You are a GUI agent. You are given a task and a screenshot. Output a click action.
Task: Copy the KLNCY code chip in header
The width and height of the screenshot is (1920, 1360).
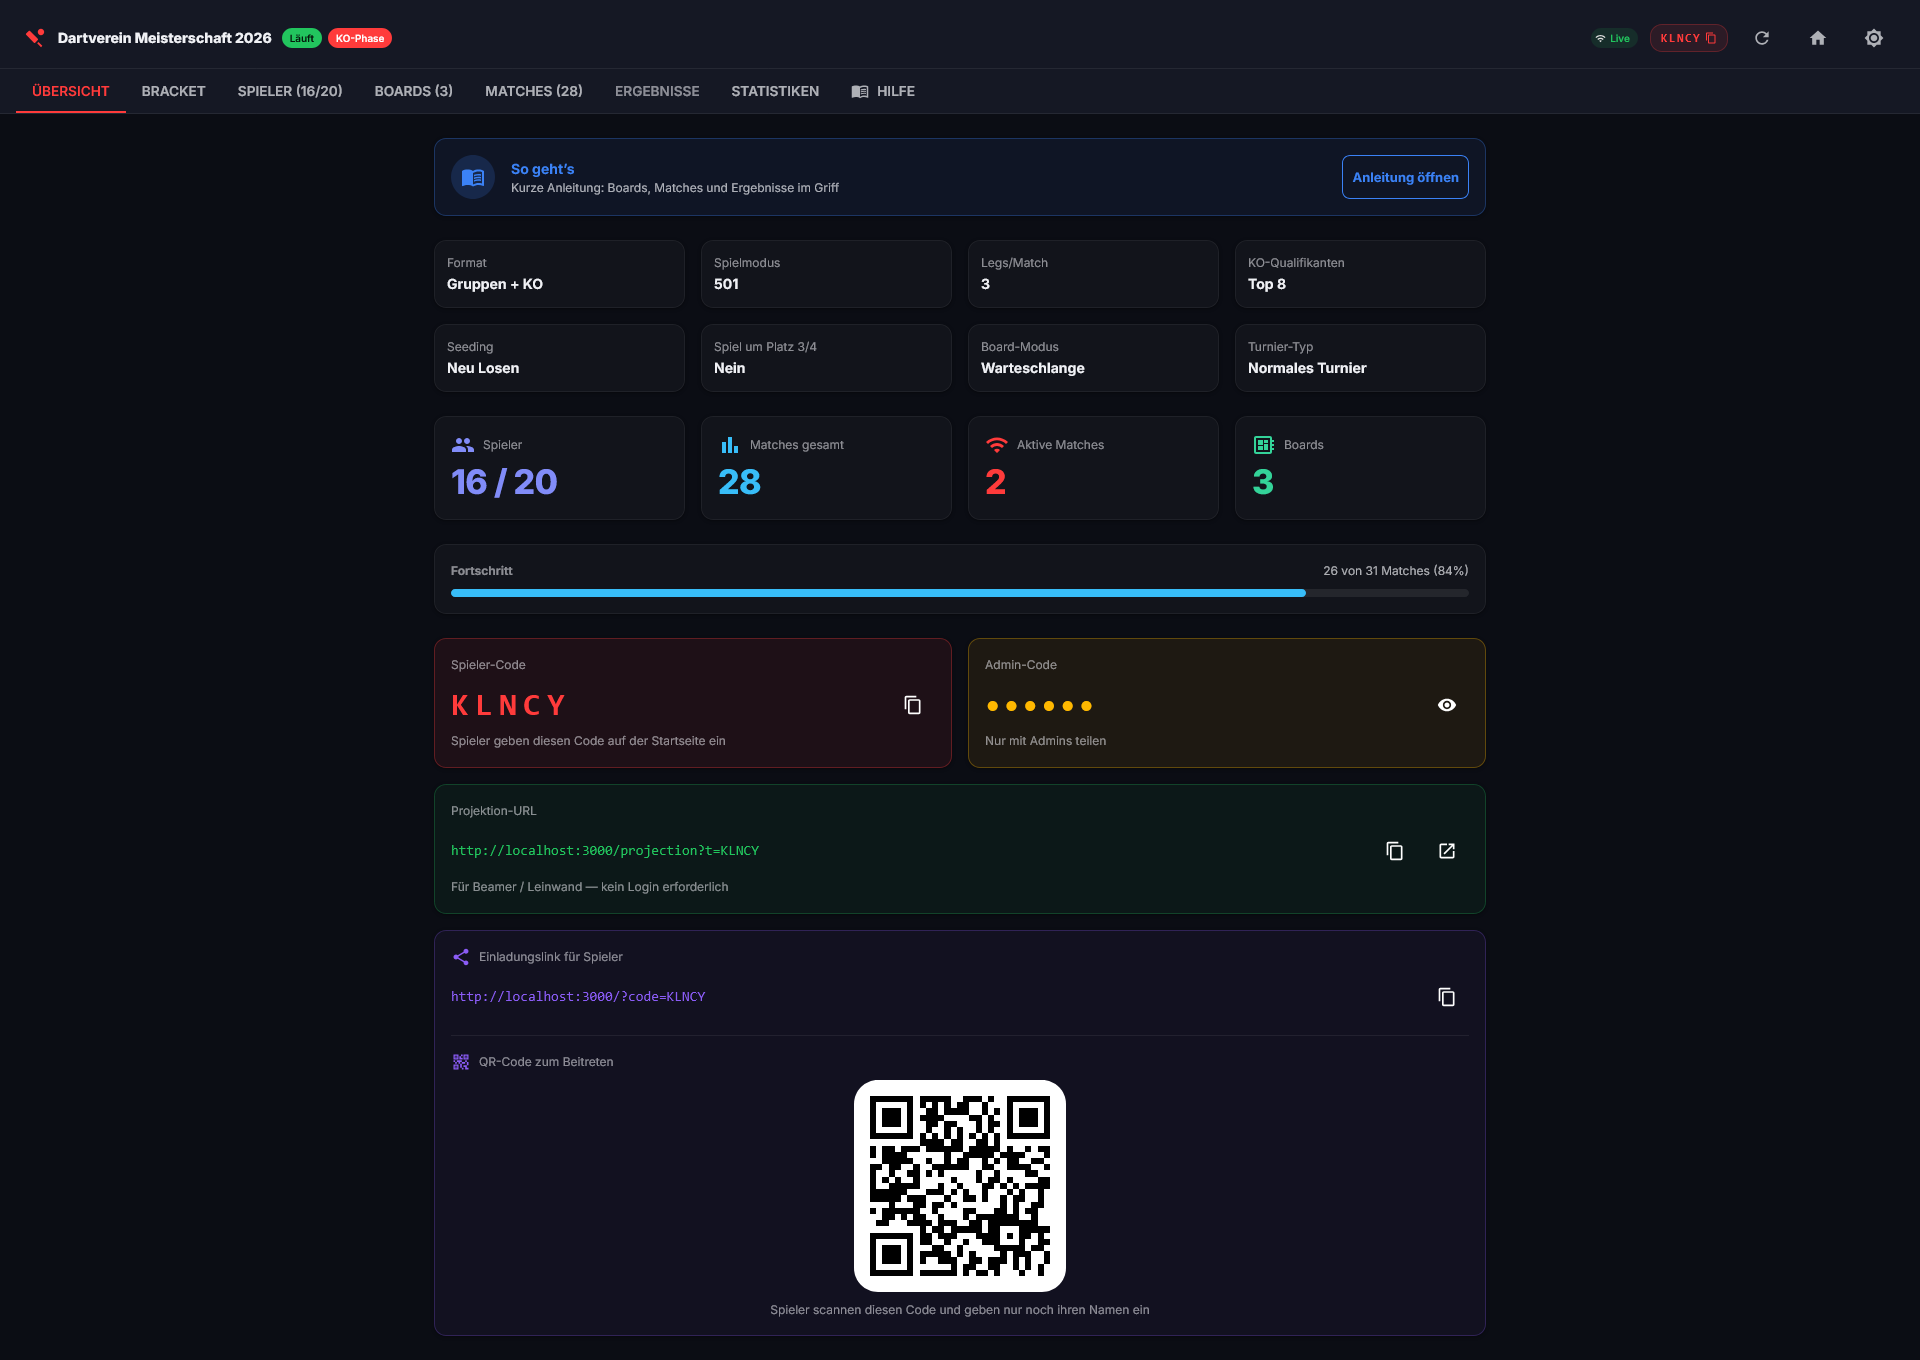(1688, 38)
